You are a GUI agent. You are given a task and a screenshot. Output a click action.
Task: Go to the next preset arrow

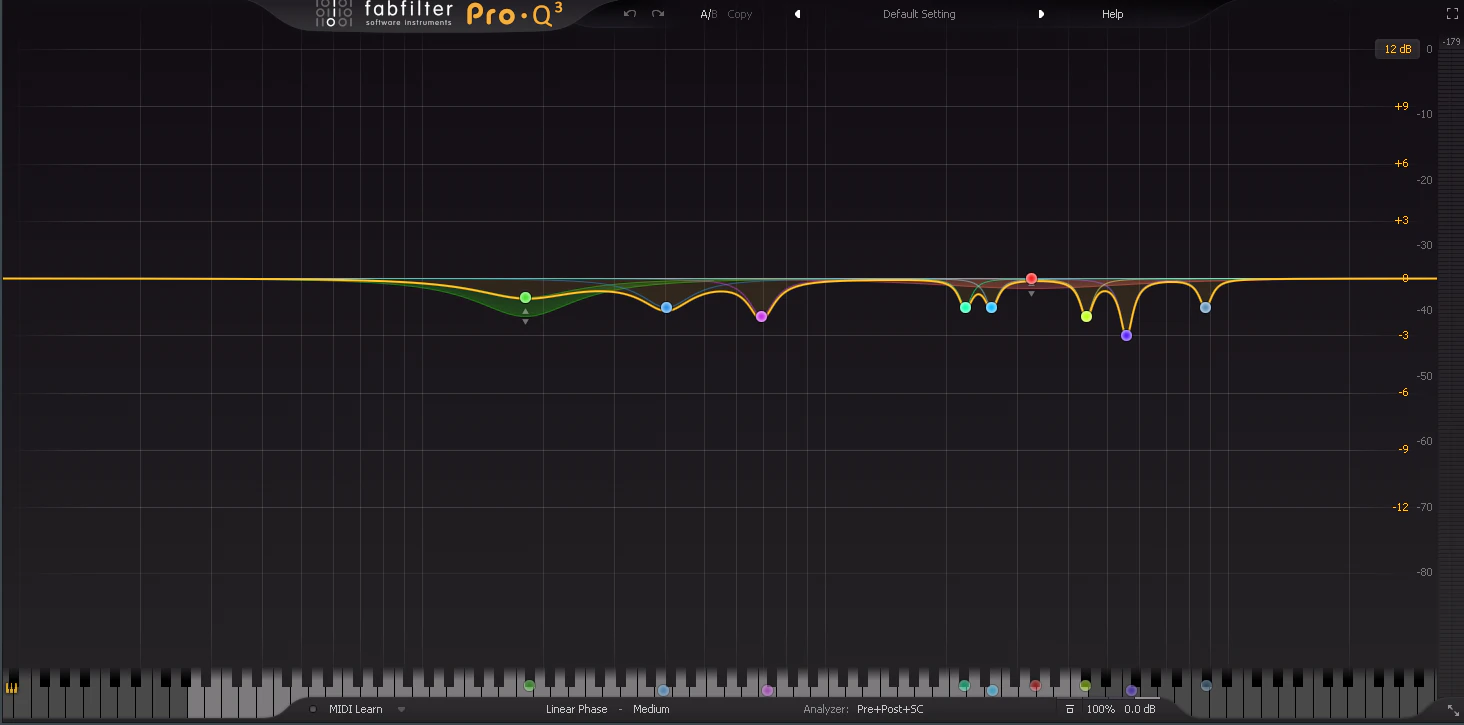1041,14
